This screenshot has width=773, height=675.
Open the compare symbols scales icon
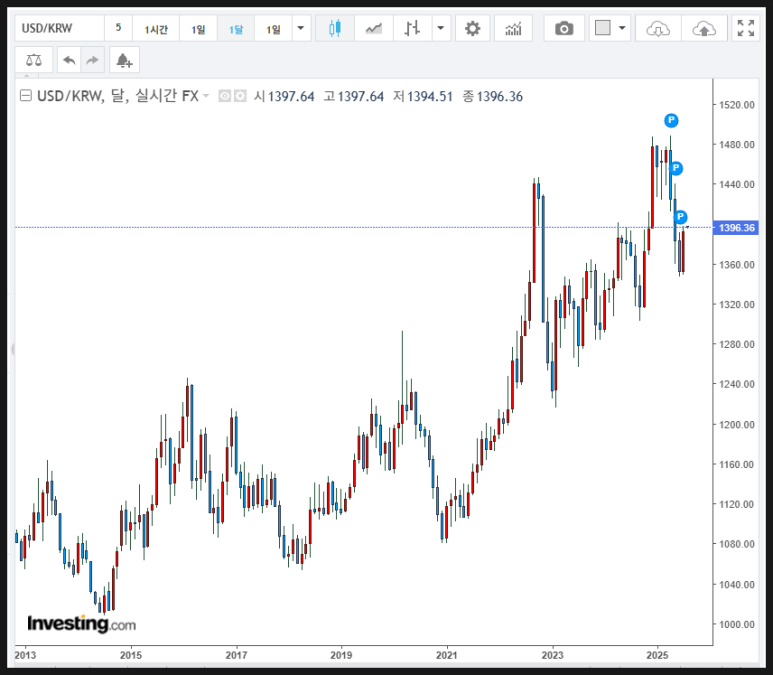tap(34, 60)
